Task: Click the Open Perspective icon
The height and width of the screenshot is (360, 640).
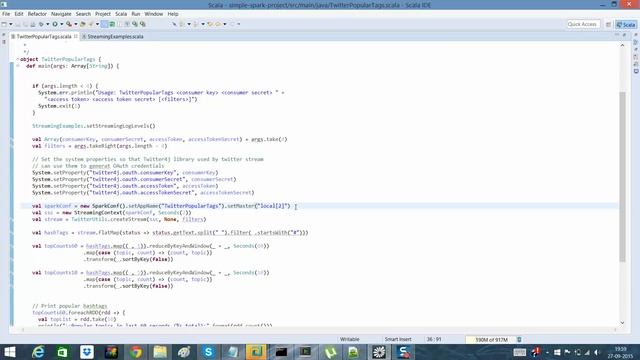Action: (x=608, y=24)
